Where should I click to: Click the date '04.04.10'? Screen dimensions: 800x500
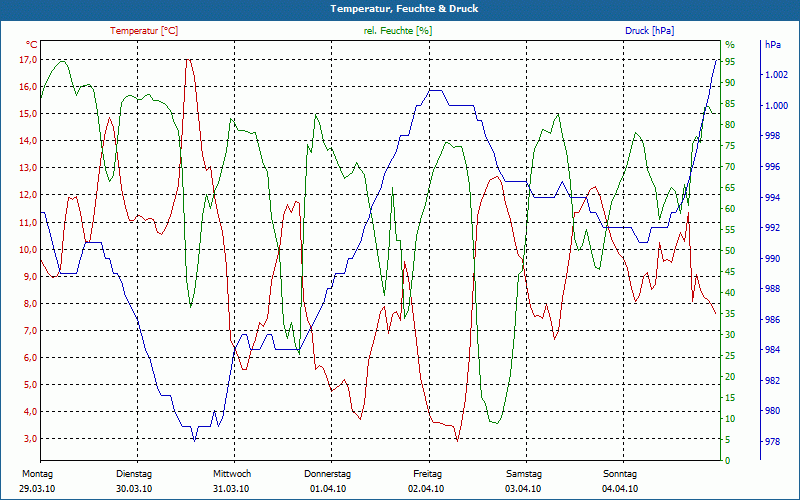[620, 489]
